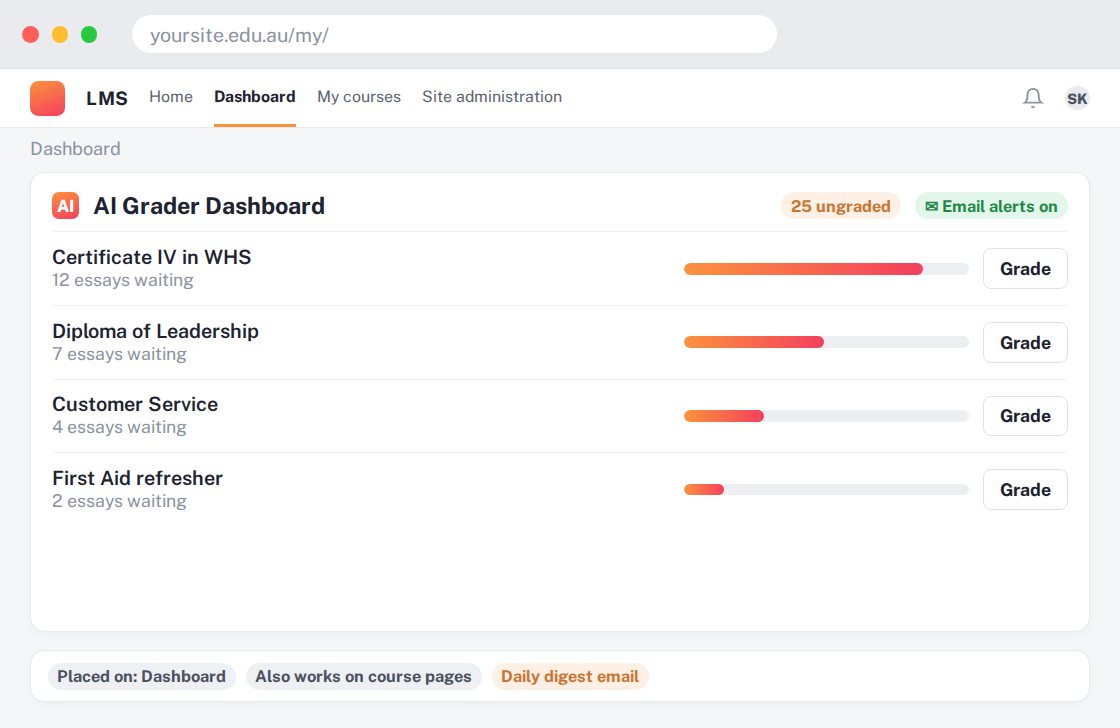
Task: Open Site administration menu
Action: (x=492, y=96)
